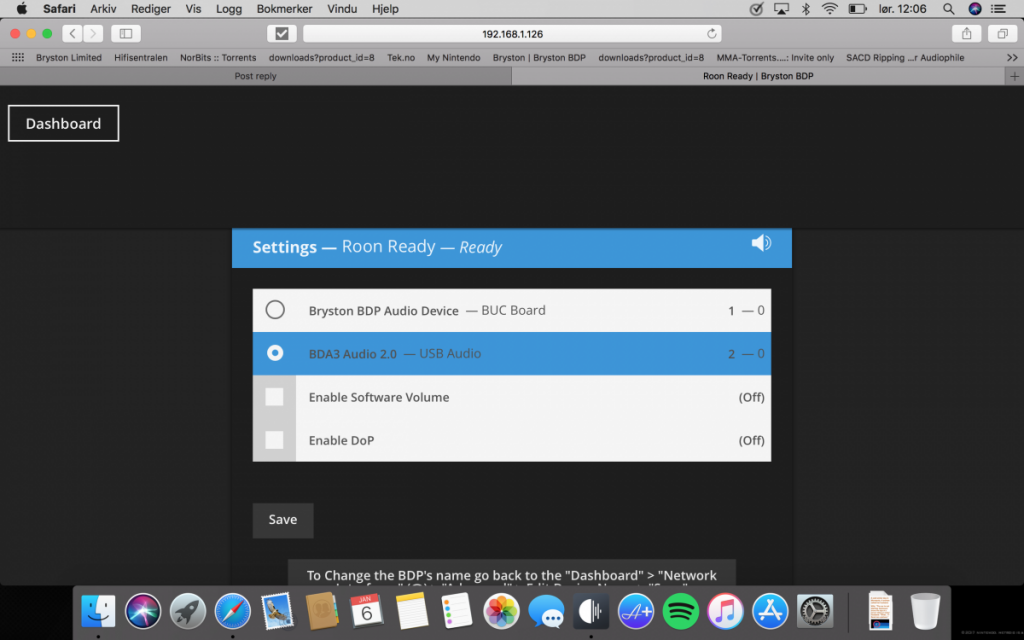Switch to the Post reply tab
1024x640 pixels.
click(x=255, y=76)
